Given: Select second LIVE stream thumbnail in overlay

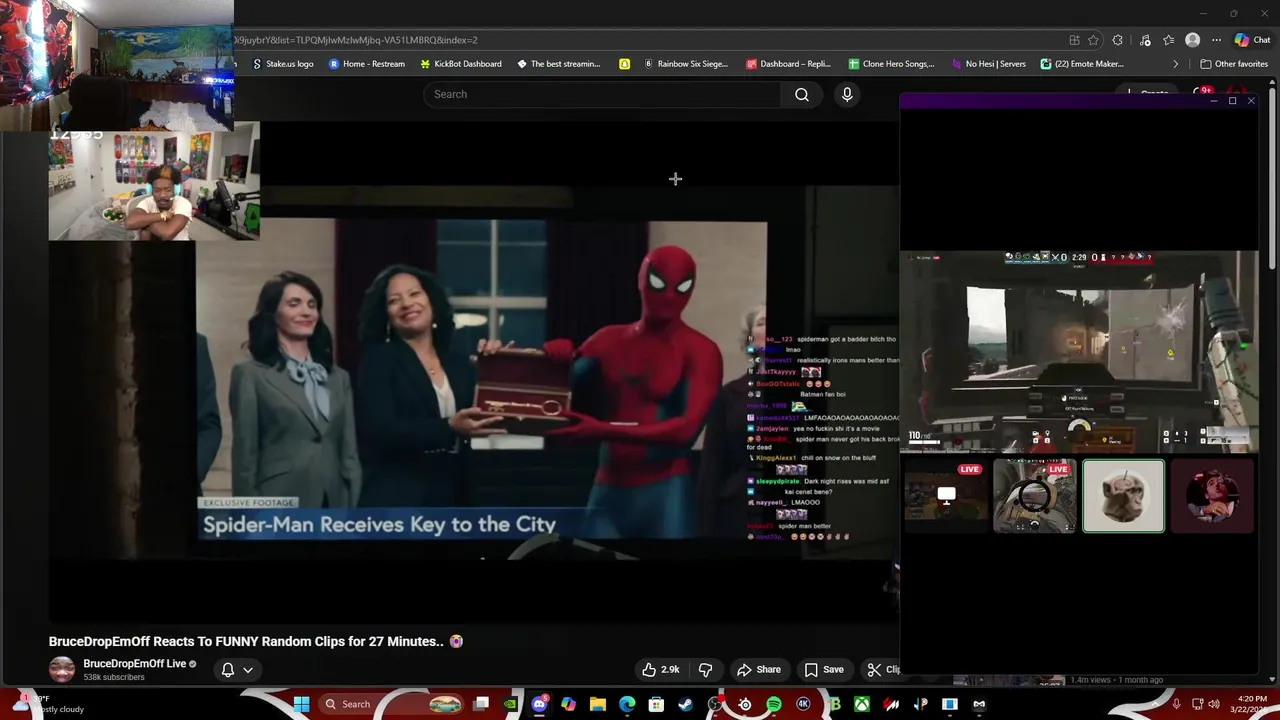Looking at the screenshot, I should [x=1034, y=496].
